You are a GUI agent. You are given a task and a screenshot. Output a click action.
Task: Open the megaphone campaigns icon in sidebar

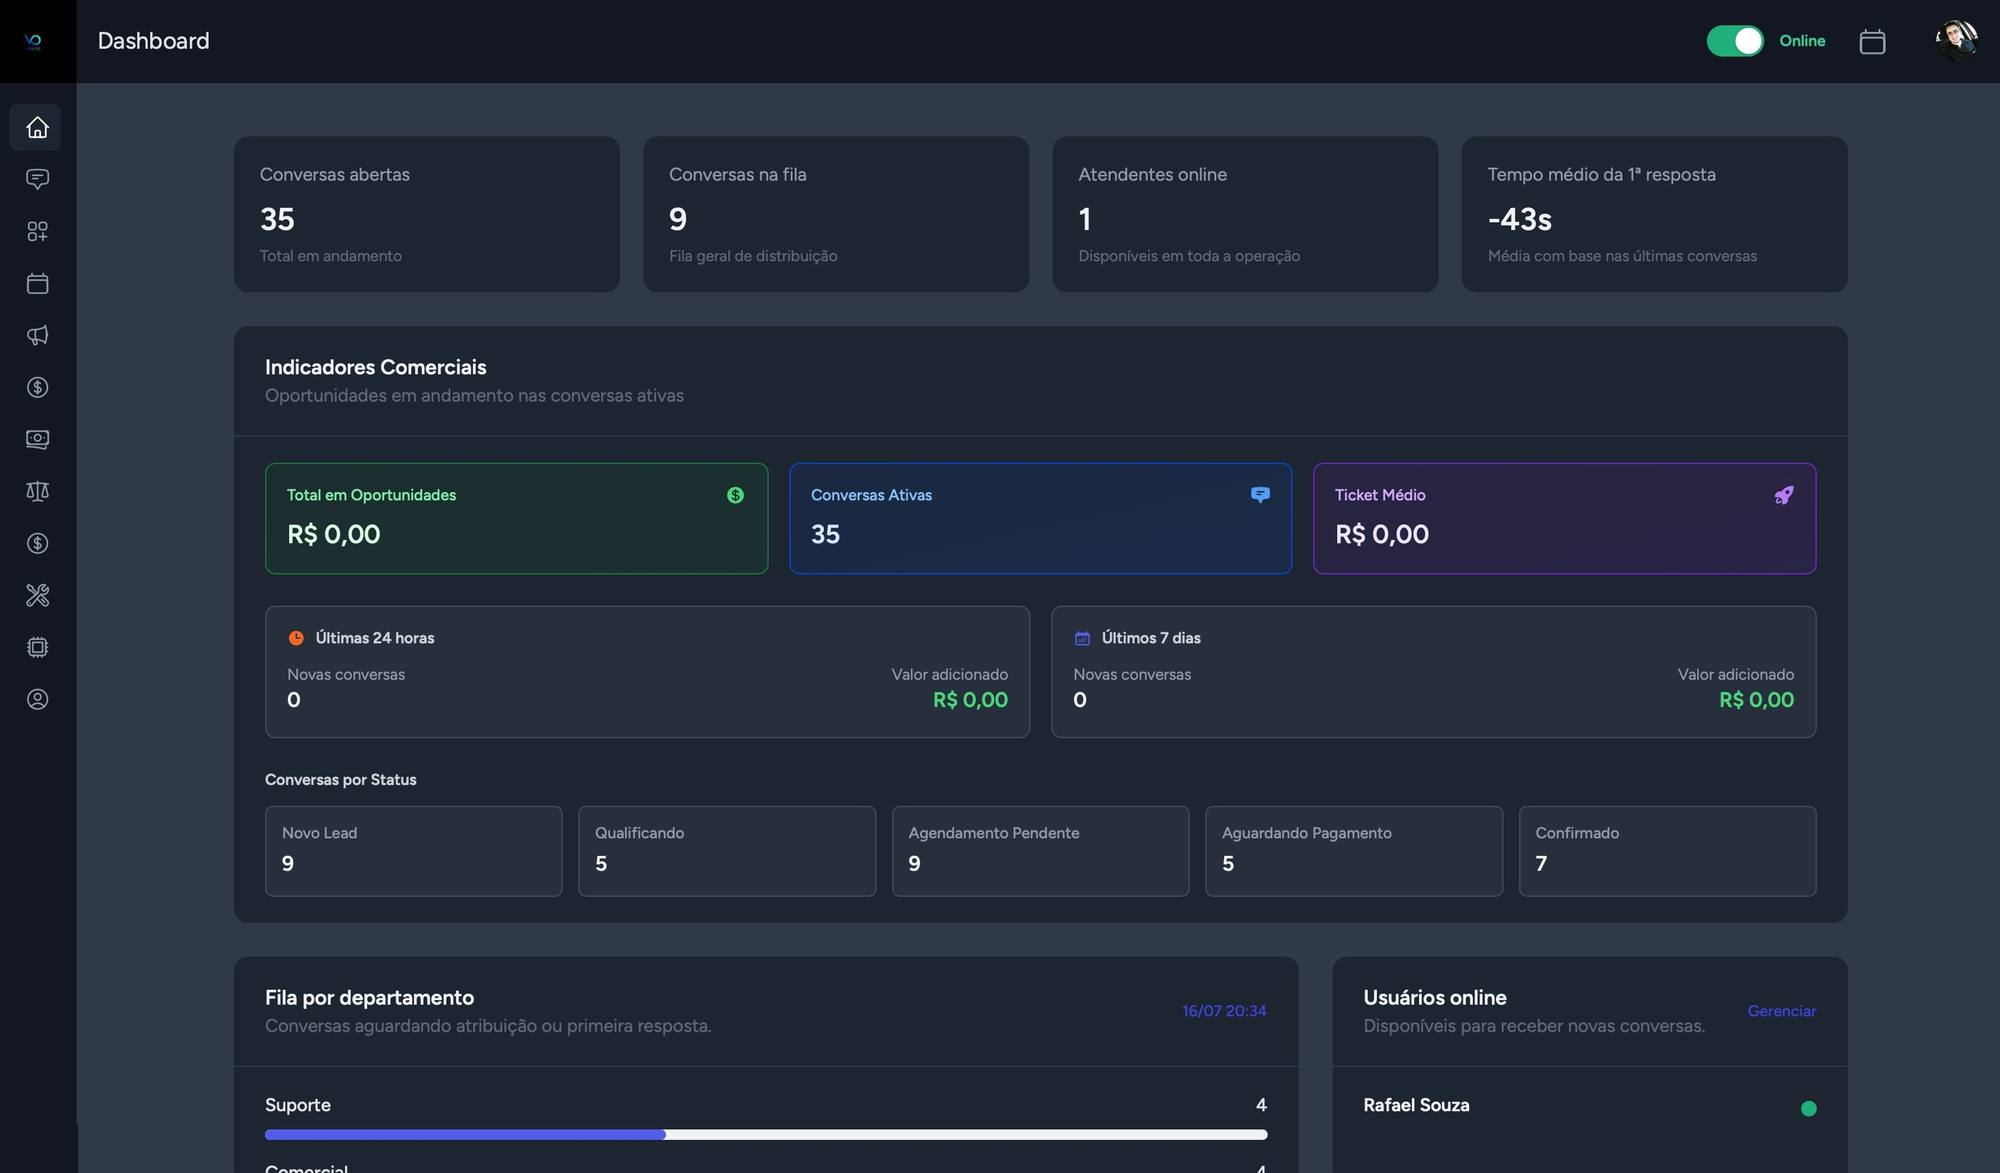[37, 336]
